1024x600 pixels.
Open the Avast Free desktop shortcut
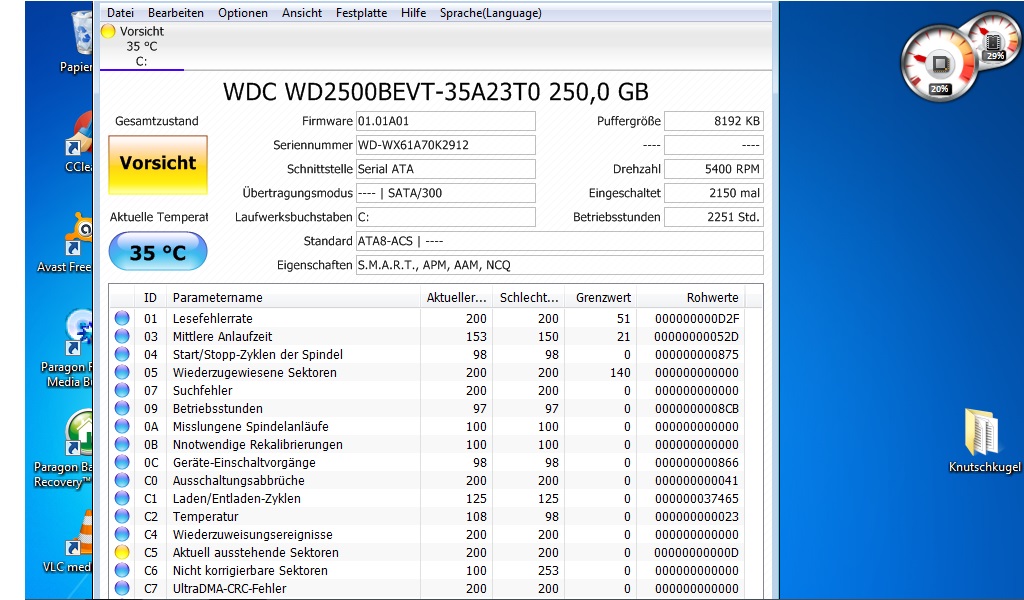[66, 242]
